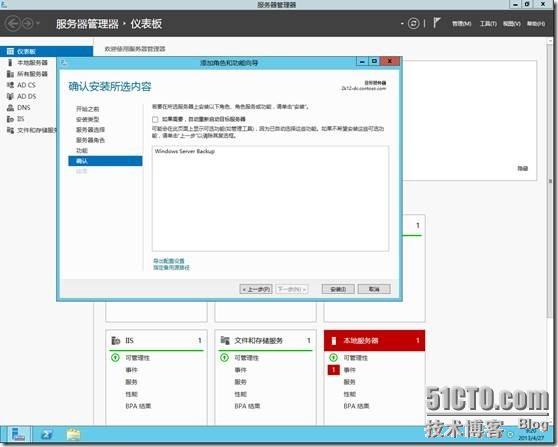
Task: Select 所有服务器 in the left sidebar
Action: [32, 74]
